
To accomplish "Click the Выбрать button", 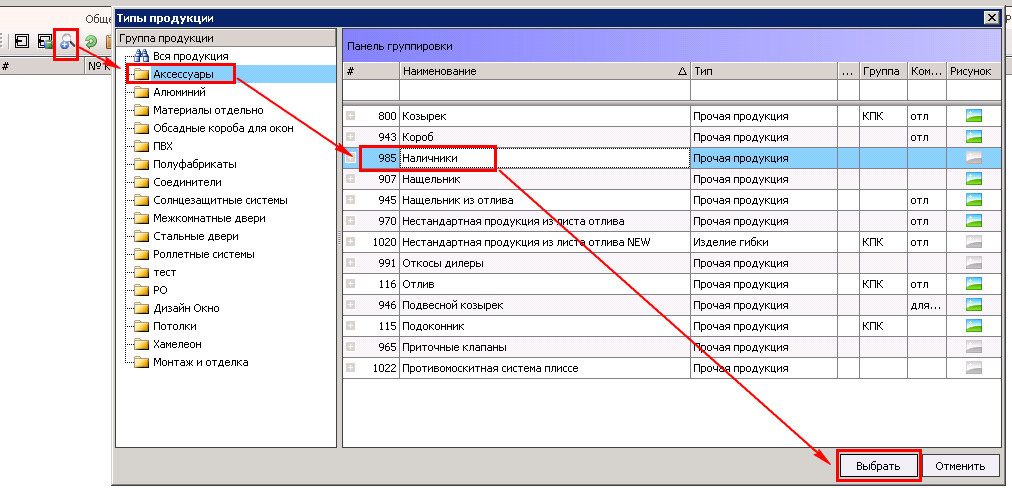I will click(878, 466).
